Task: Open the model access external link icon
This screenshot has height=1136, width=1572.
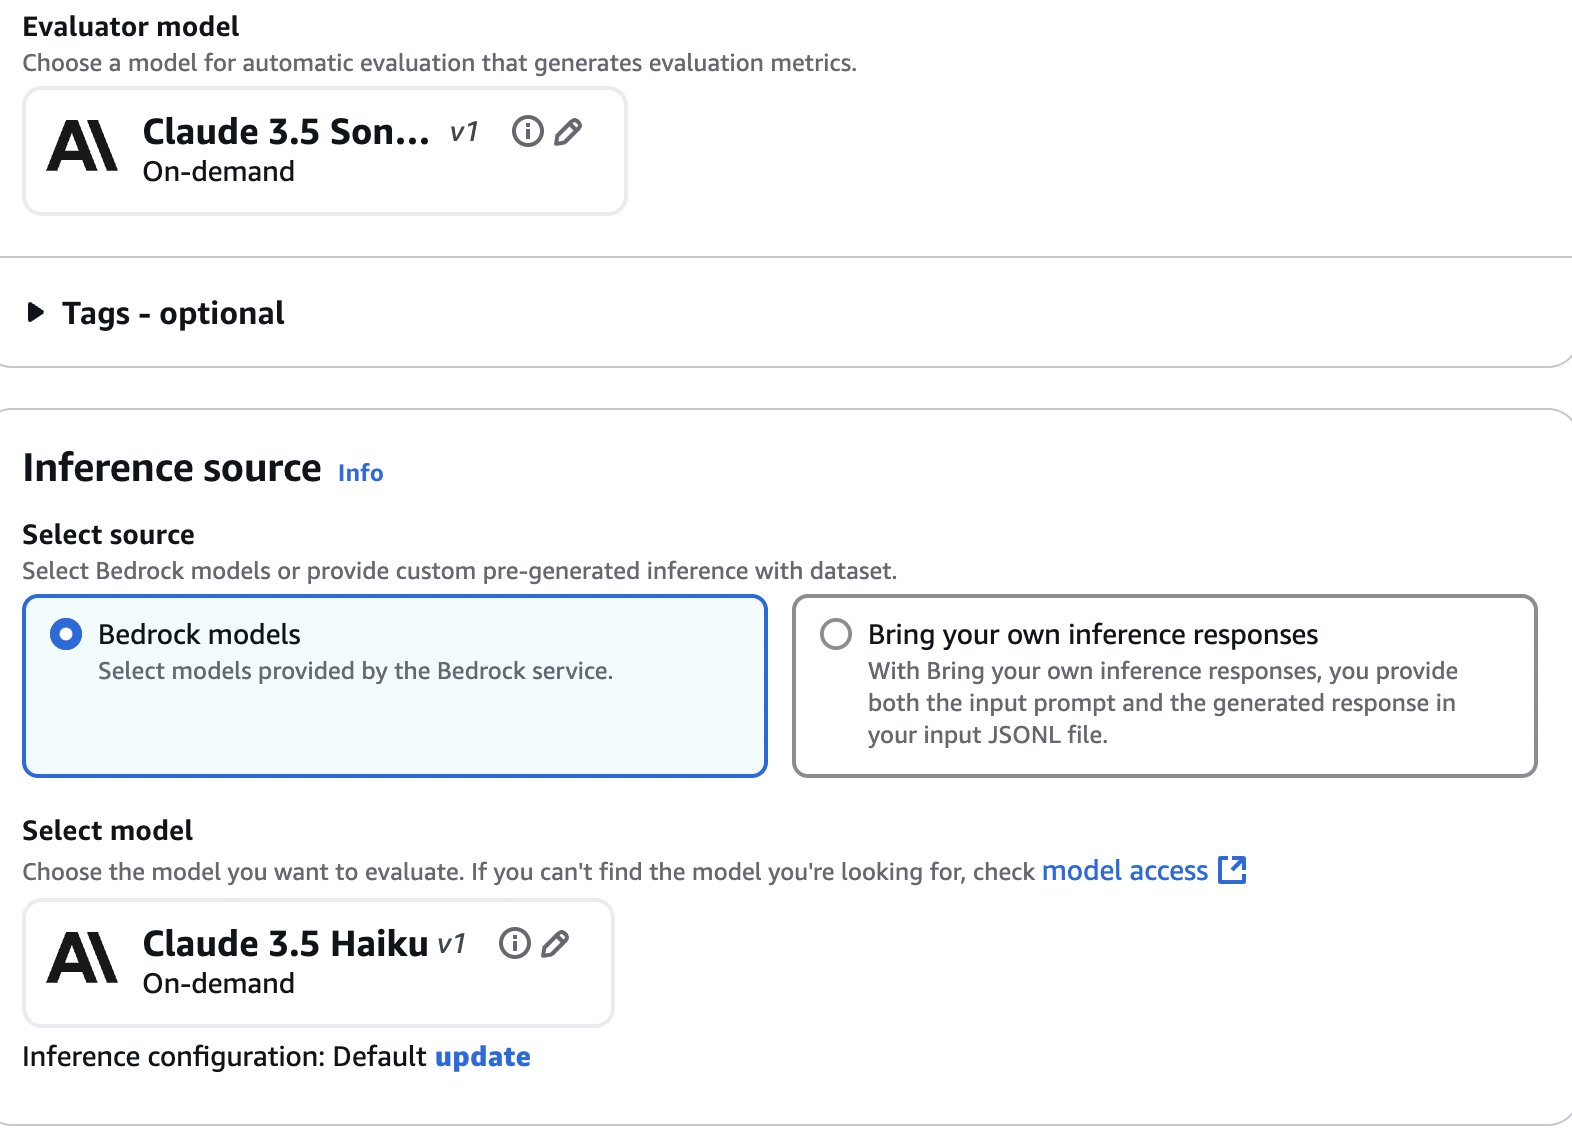Action: tap(1232, 870)
